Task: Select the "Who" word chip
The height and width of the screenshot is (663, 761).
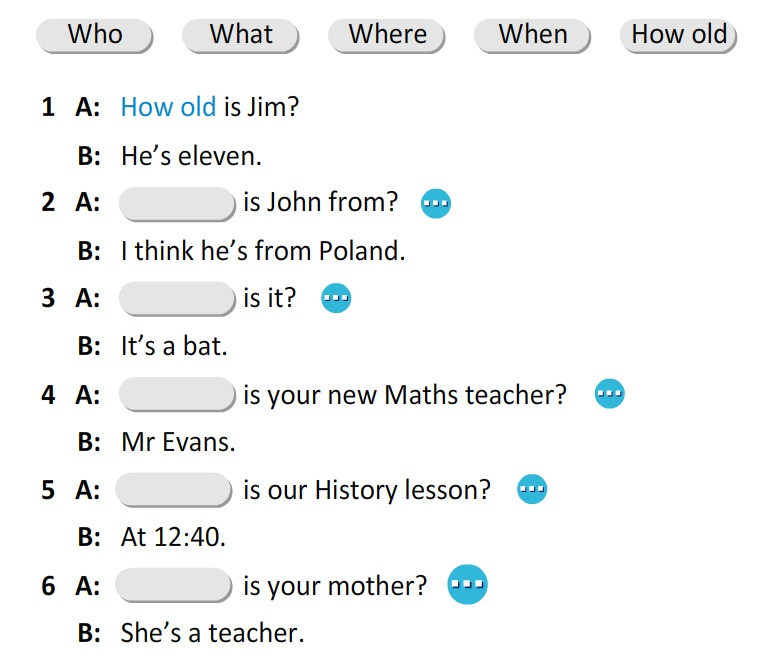Action: tap(95, 35)
